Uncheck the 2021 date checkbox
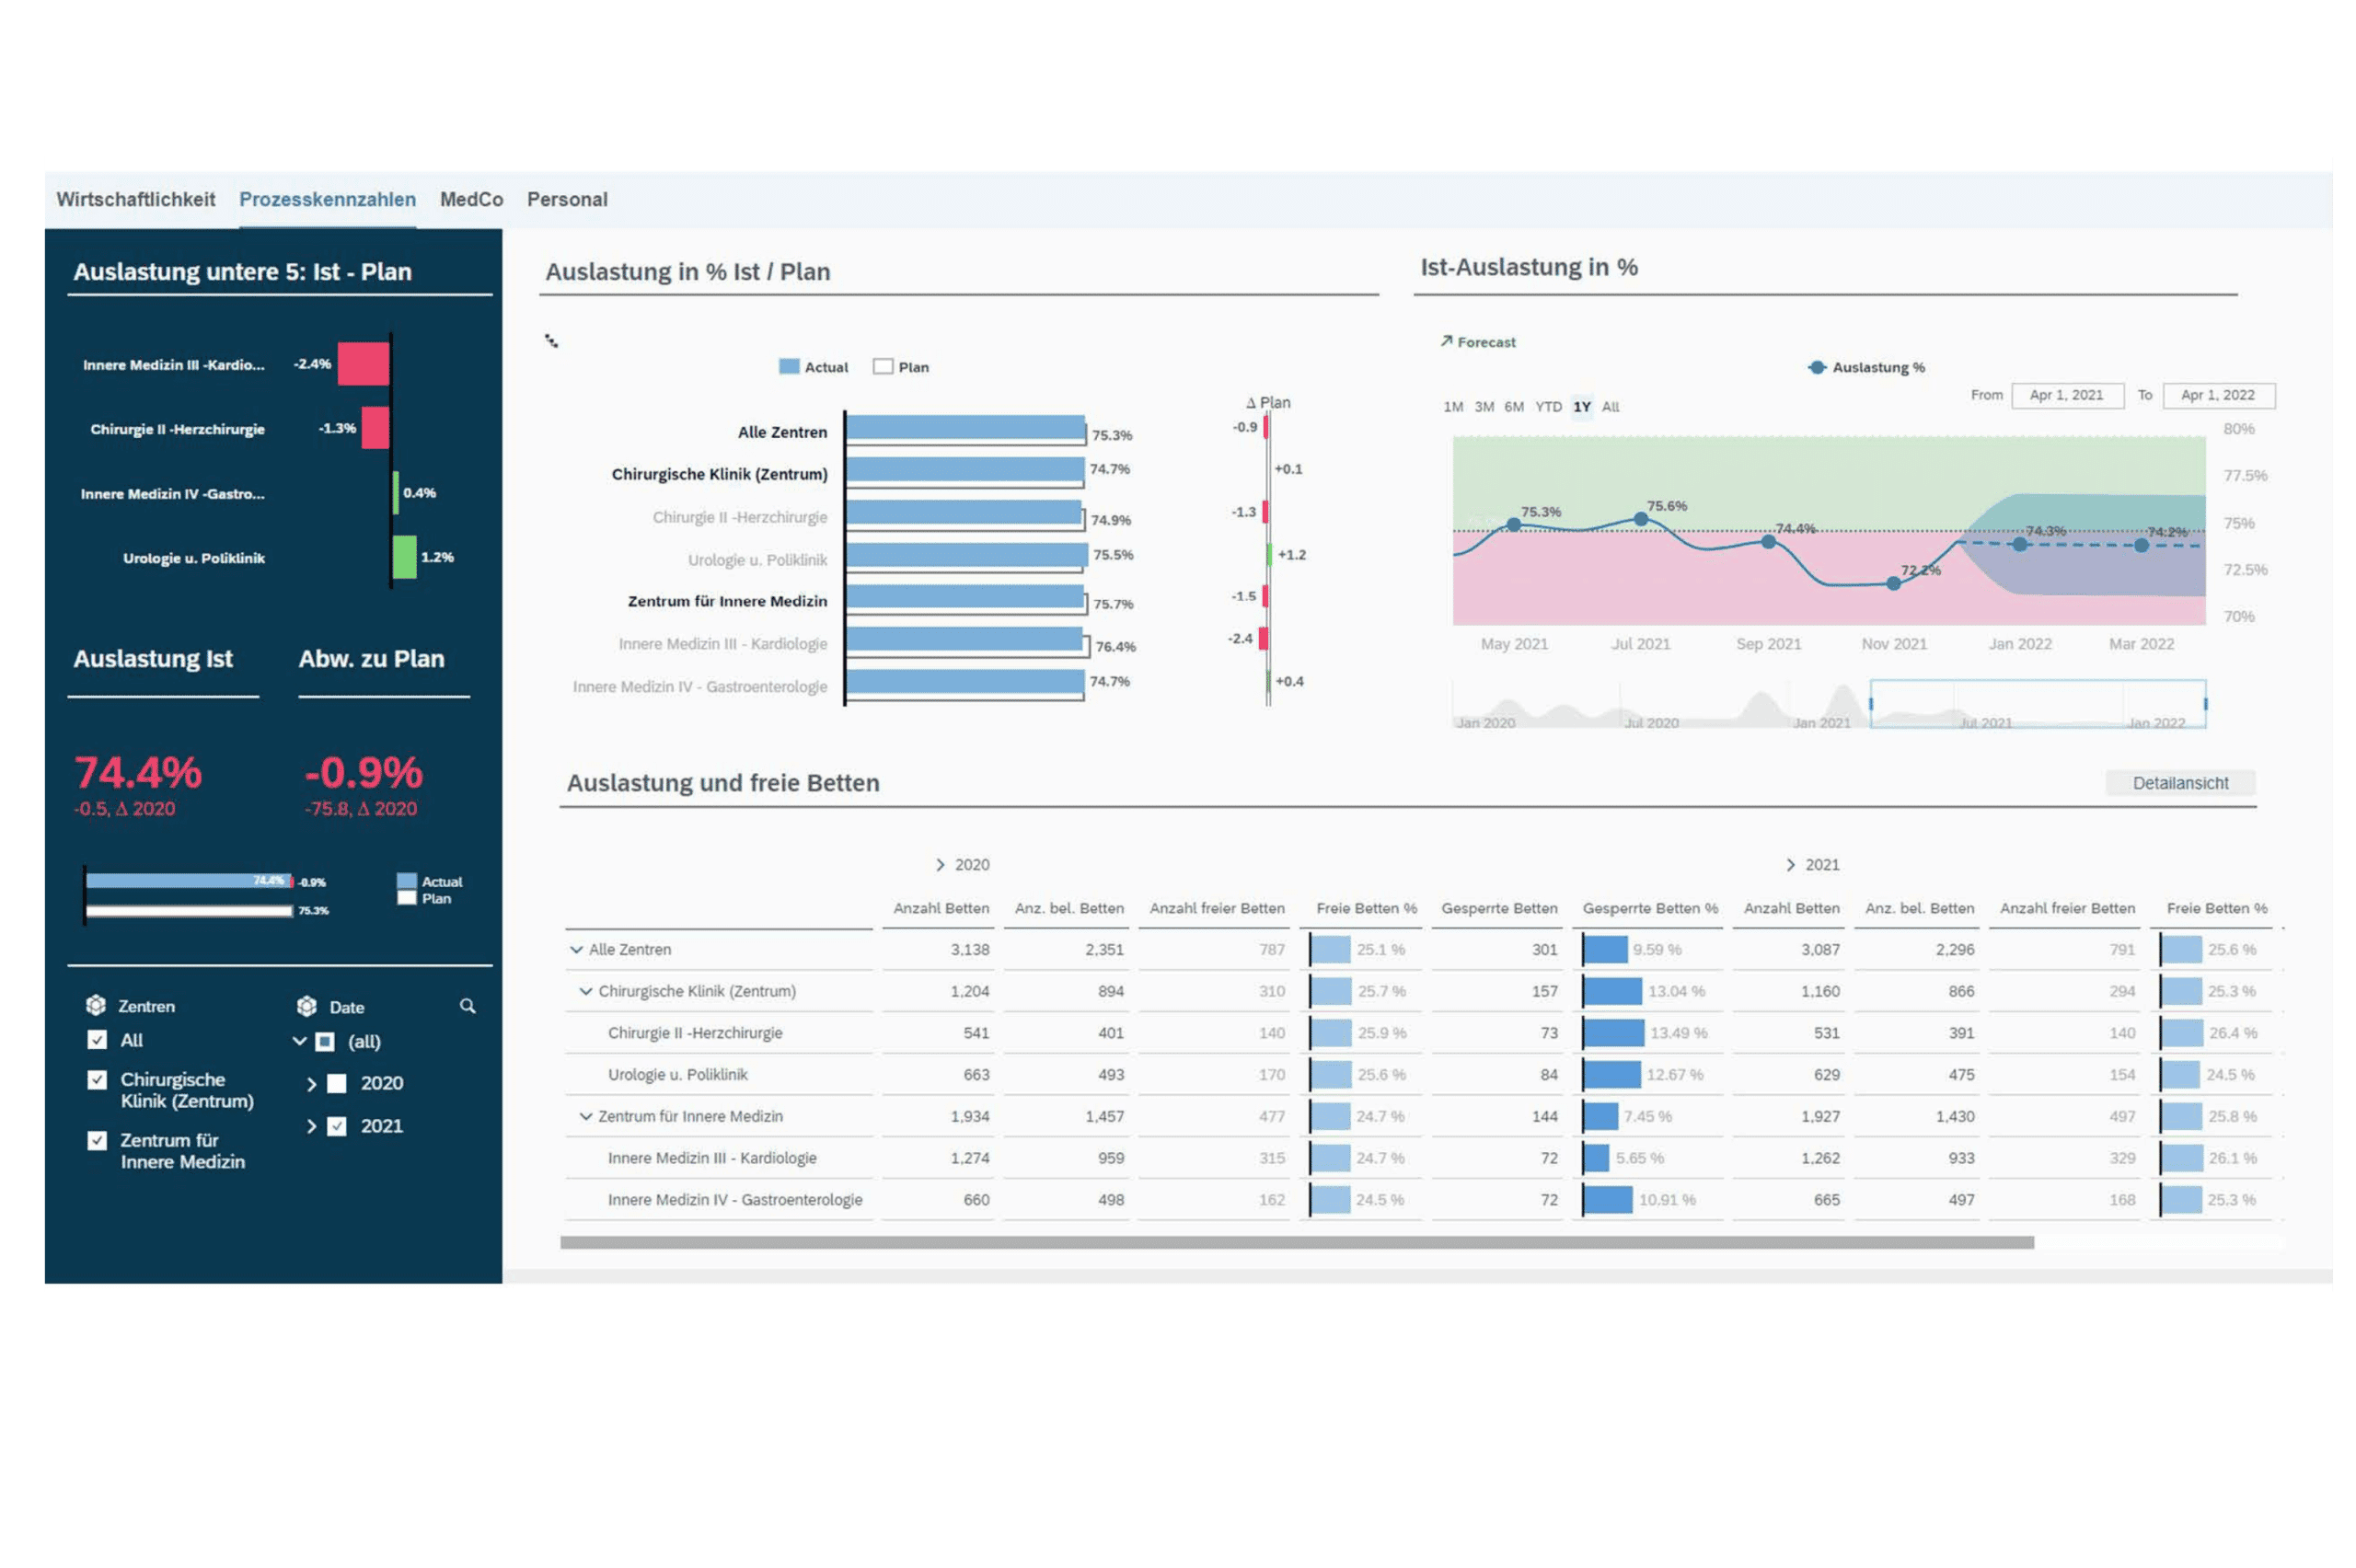Image resolution: width=2356 pixels, height=1568 pixels. pos(337,1126)
